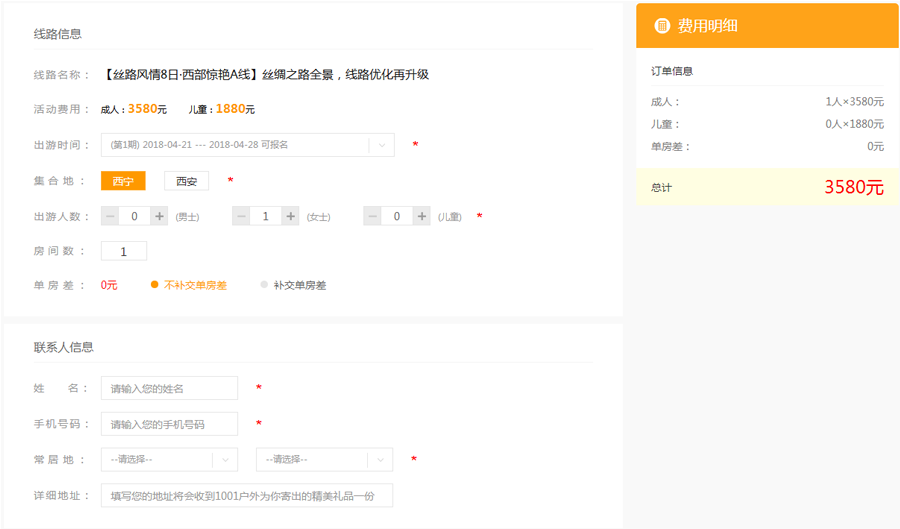
Task: Click the 联系人信息 section heading
Action: (64, 347)
